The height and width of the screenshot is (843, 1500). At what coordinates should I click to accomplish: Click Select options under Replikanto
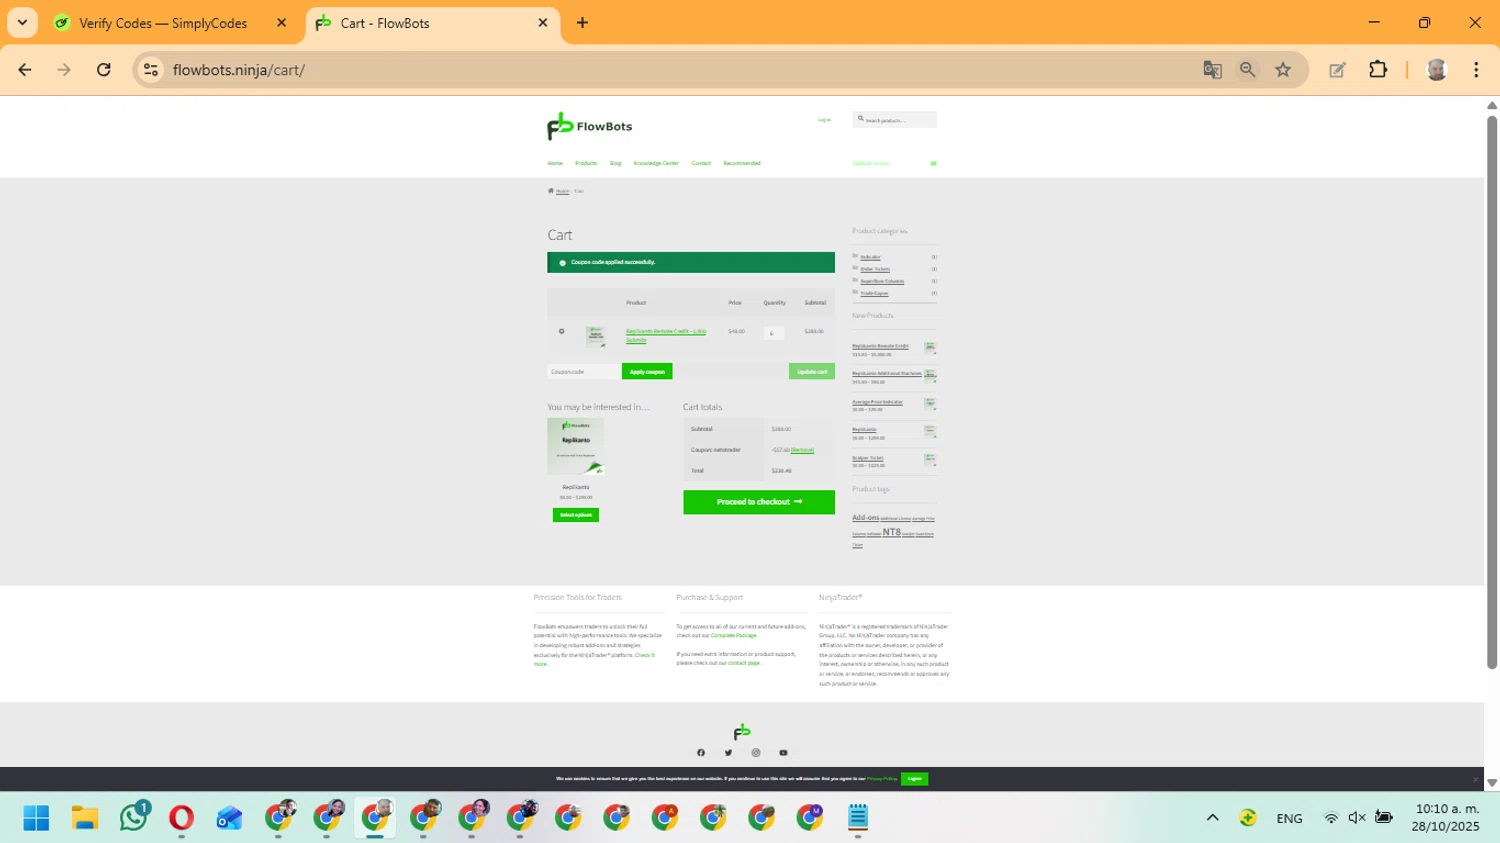tap(576, 515)
